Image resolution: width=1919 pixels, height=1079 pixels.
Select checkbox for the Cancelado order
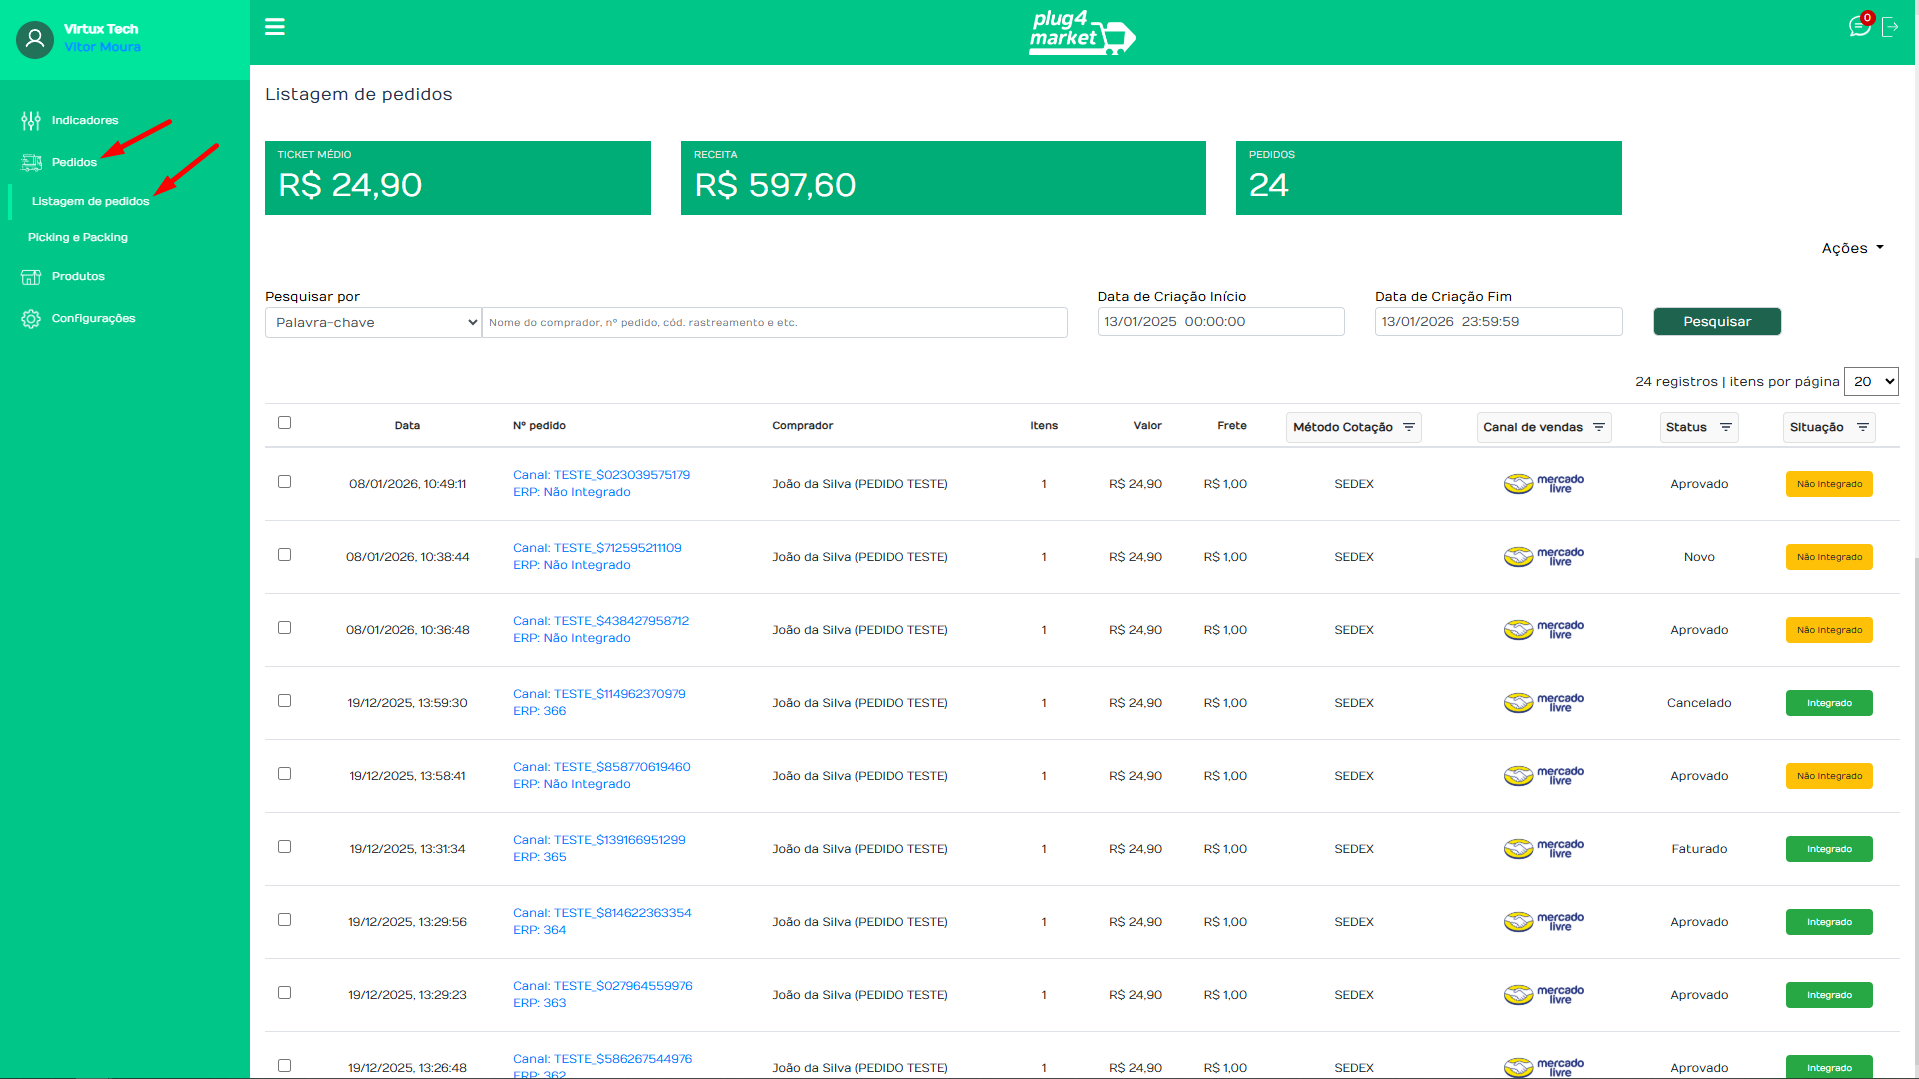click(285, 701)
